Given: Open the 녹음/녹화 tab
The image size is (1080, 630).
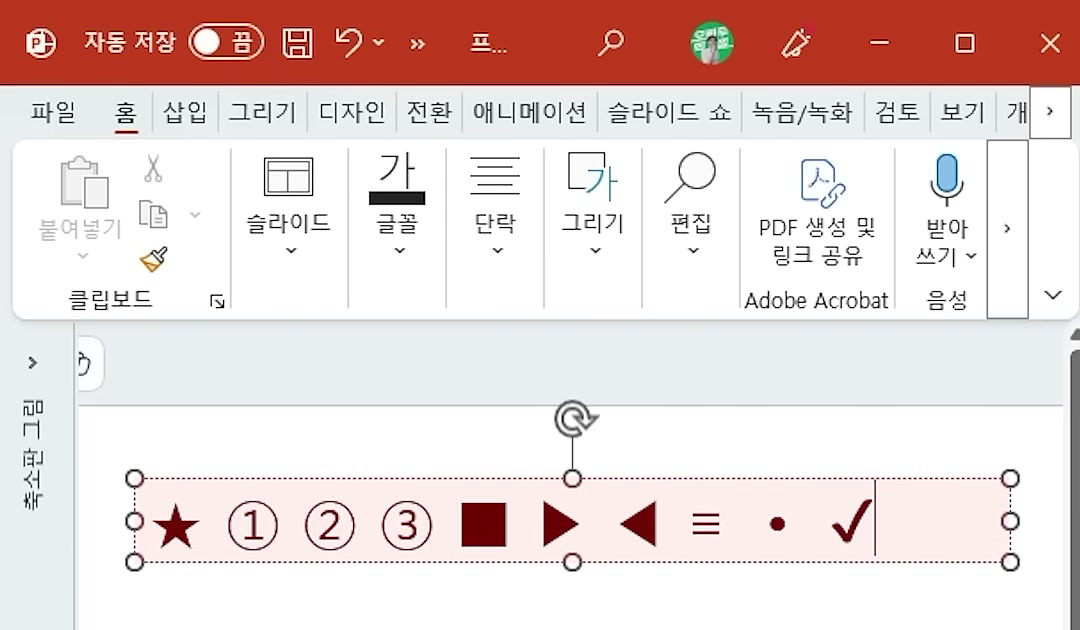Looking at the screenshot, I should [802, 112].
